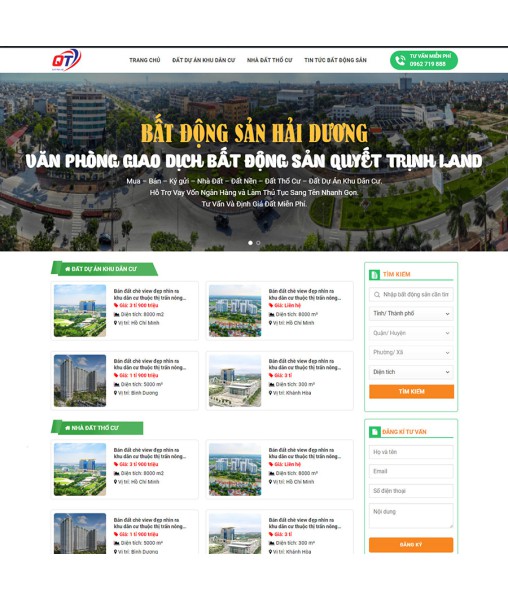Click the Họ và tên input field
The image size is (508, 600).
tap(411, 452)
